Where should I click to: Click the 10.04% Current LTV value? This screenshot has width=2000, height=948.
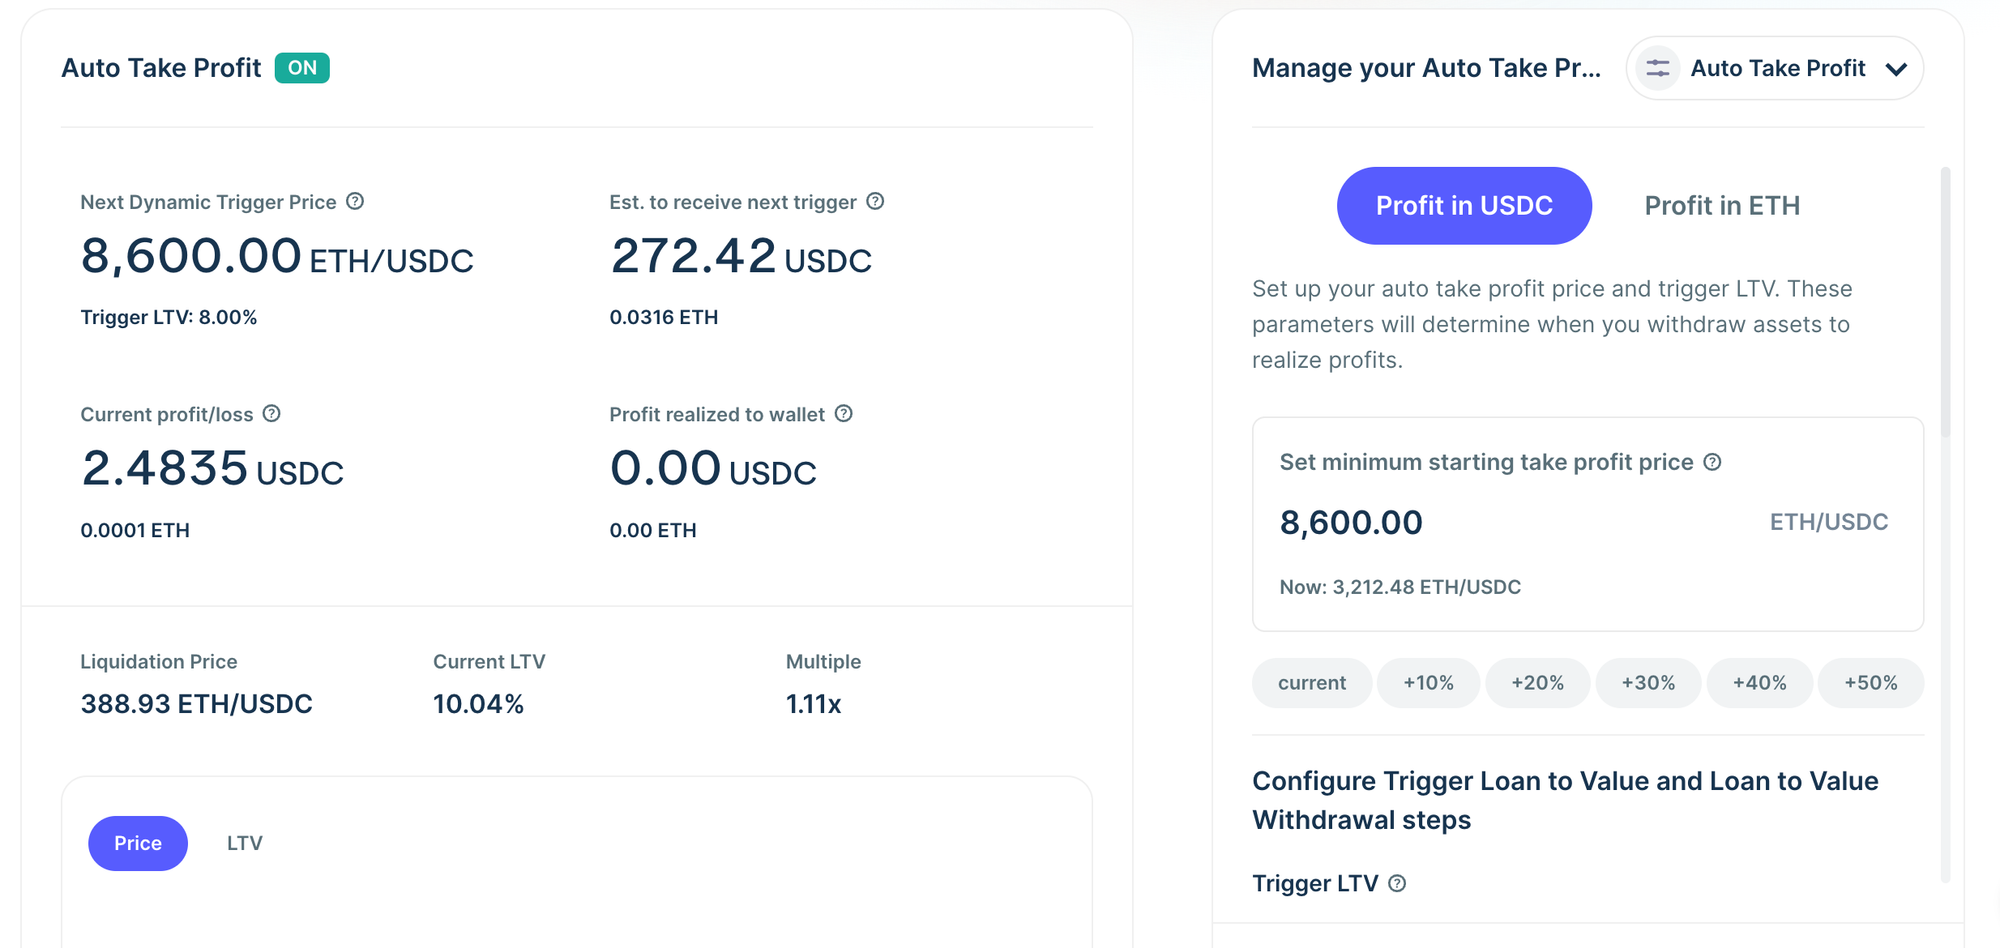point(478,704)
